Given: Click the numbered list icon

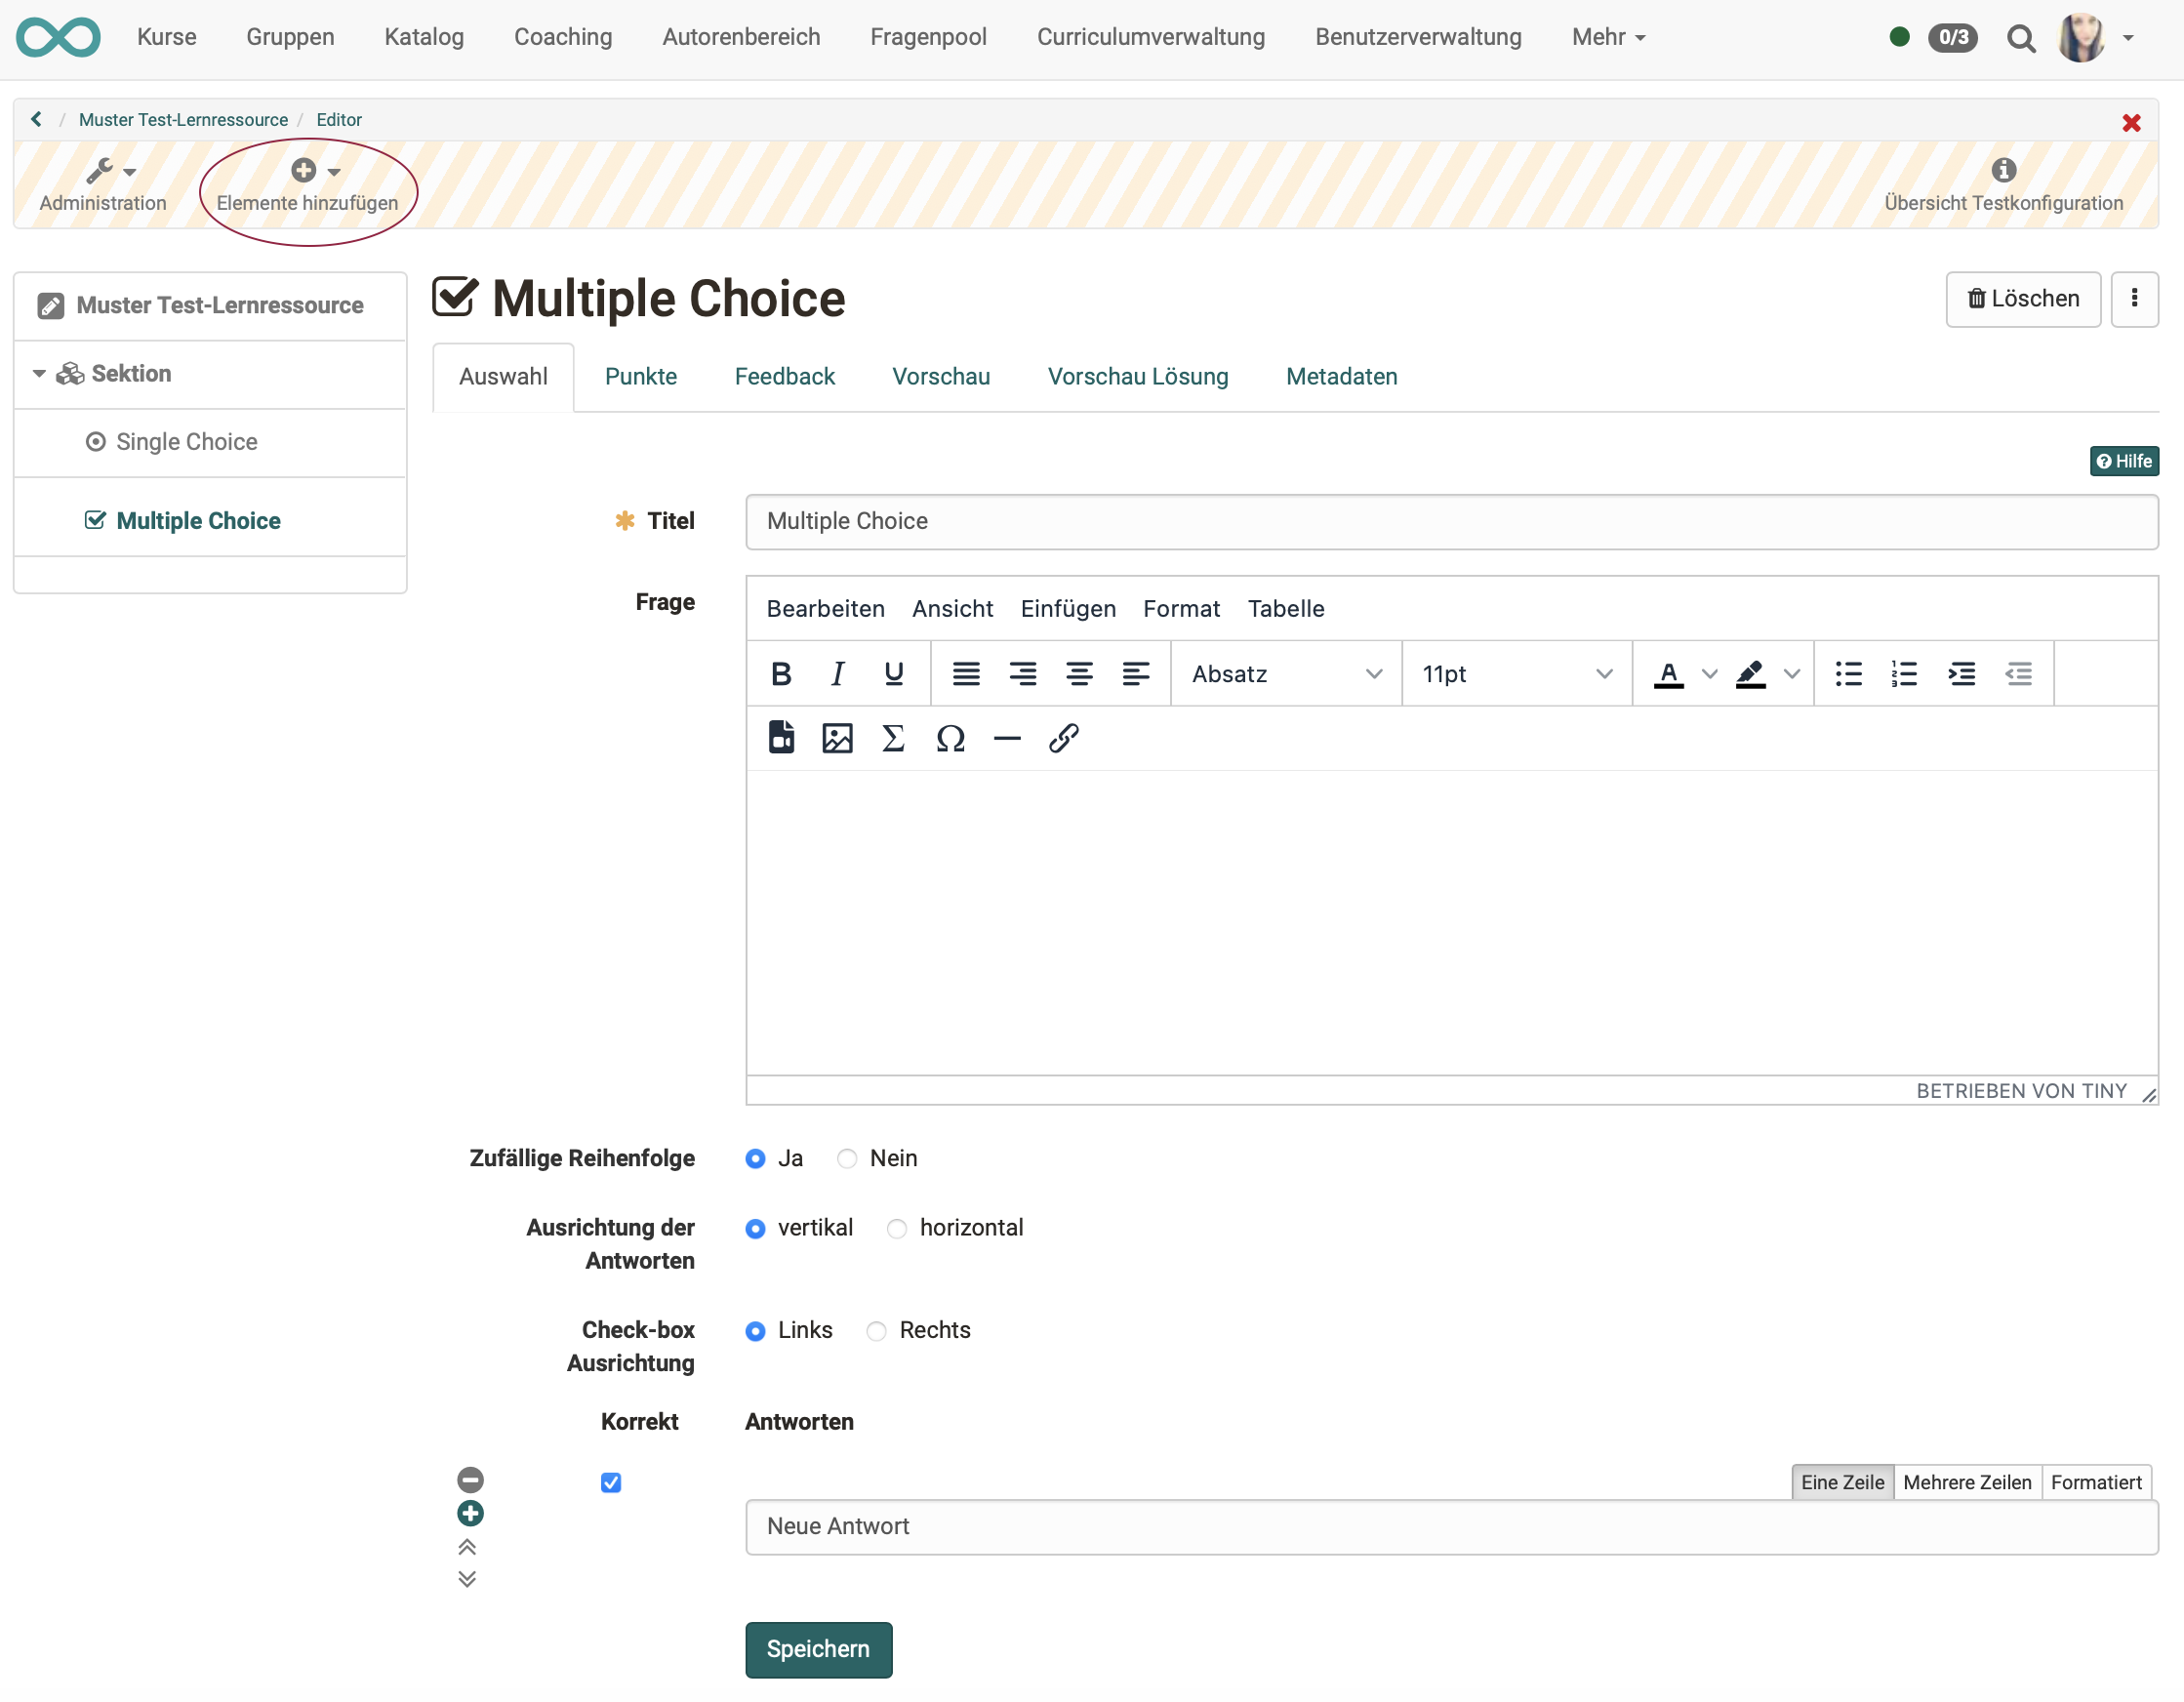Looking at the screenshot, I should (x=1904, y=674).
